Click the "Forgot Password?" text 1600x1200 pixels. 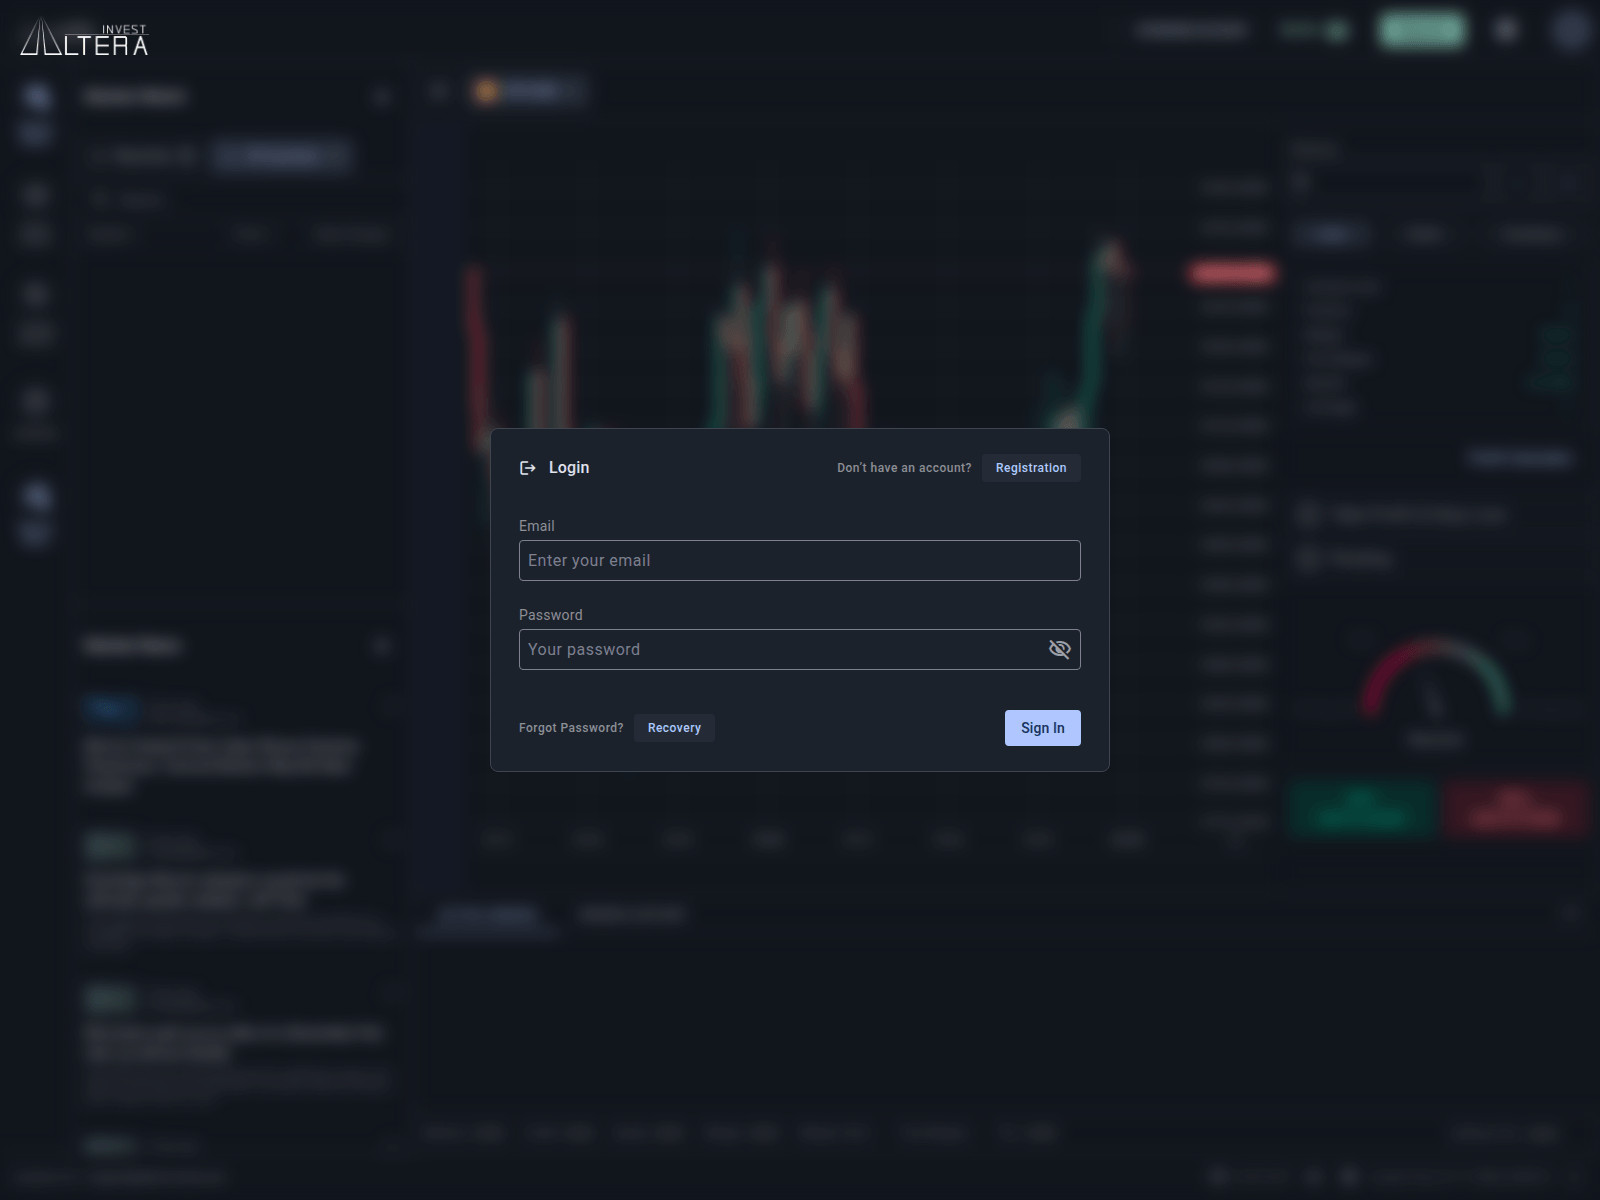(571, 728)
